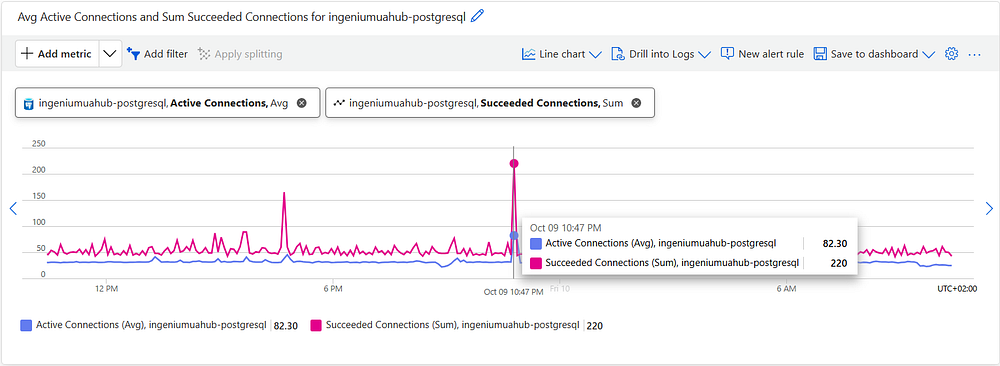Click the New alert rule icon
The height and width of the screenshot is (366, 1000).
pyautogui.click(x=728, y=54)
